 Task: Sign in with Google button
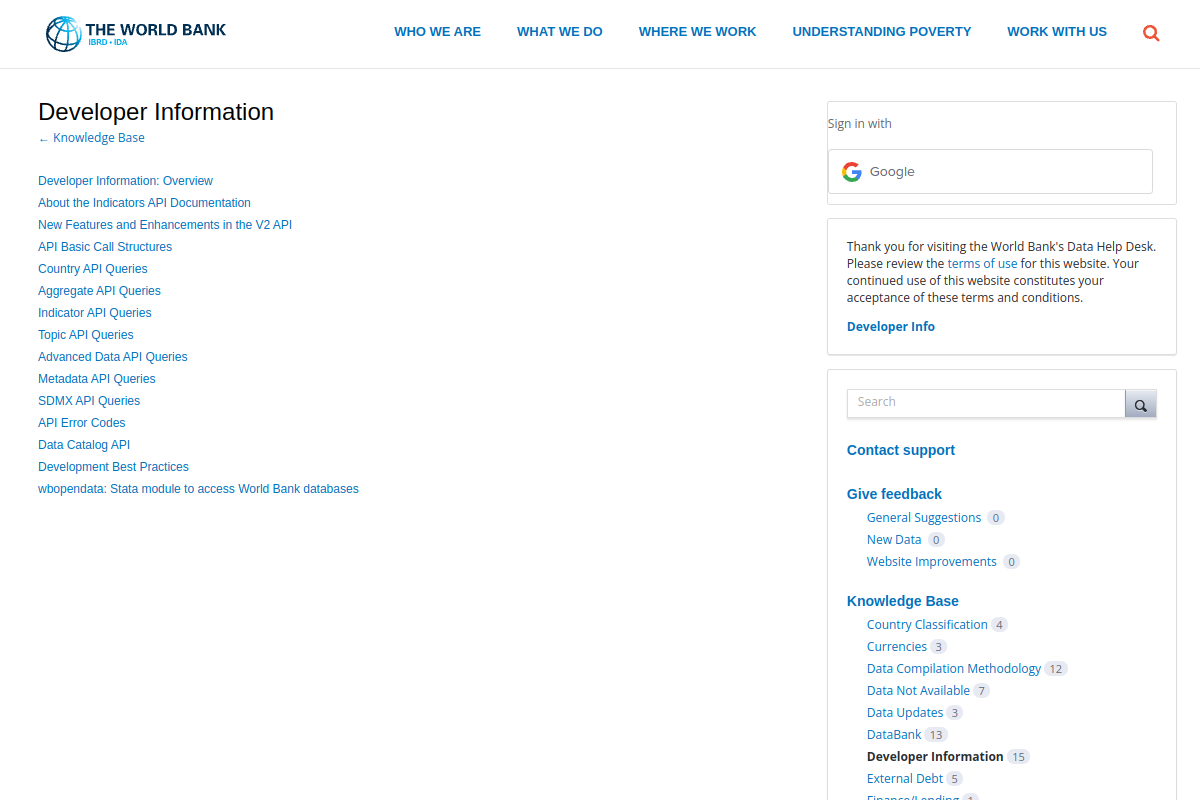click(990, 172)
